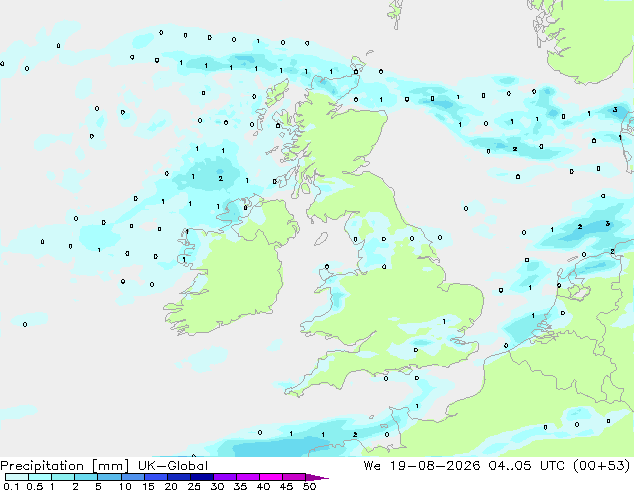Click the forecast offset '(00+53)'
This screenshot has height=490, width=634.
coord(602,466)
